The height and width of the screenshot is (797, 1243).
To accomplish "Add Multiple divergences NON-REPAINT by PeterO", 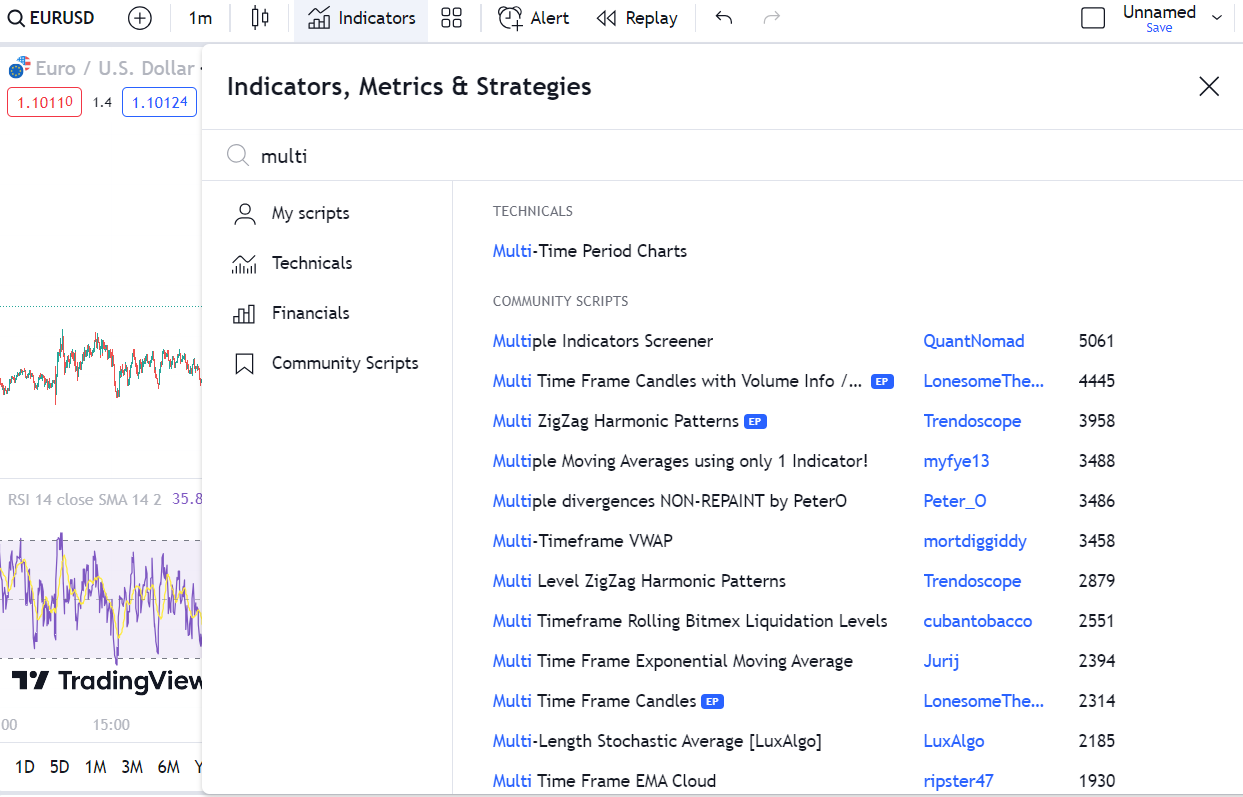I will (x=670, y=501).
